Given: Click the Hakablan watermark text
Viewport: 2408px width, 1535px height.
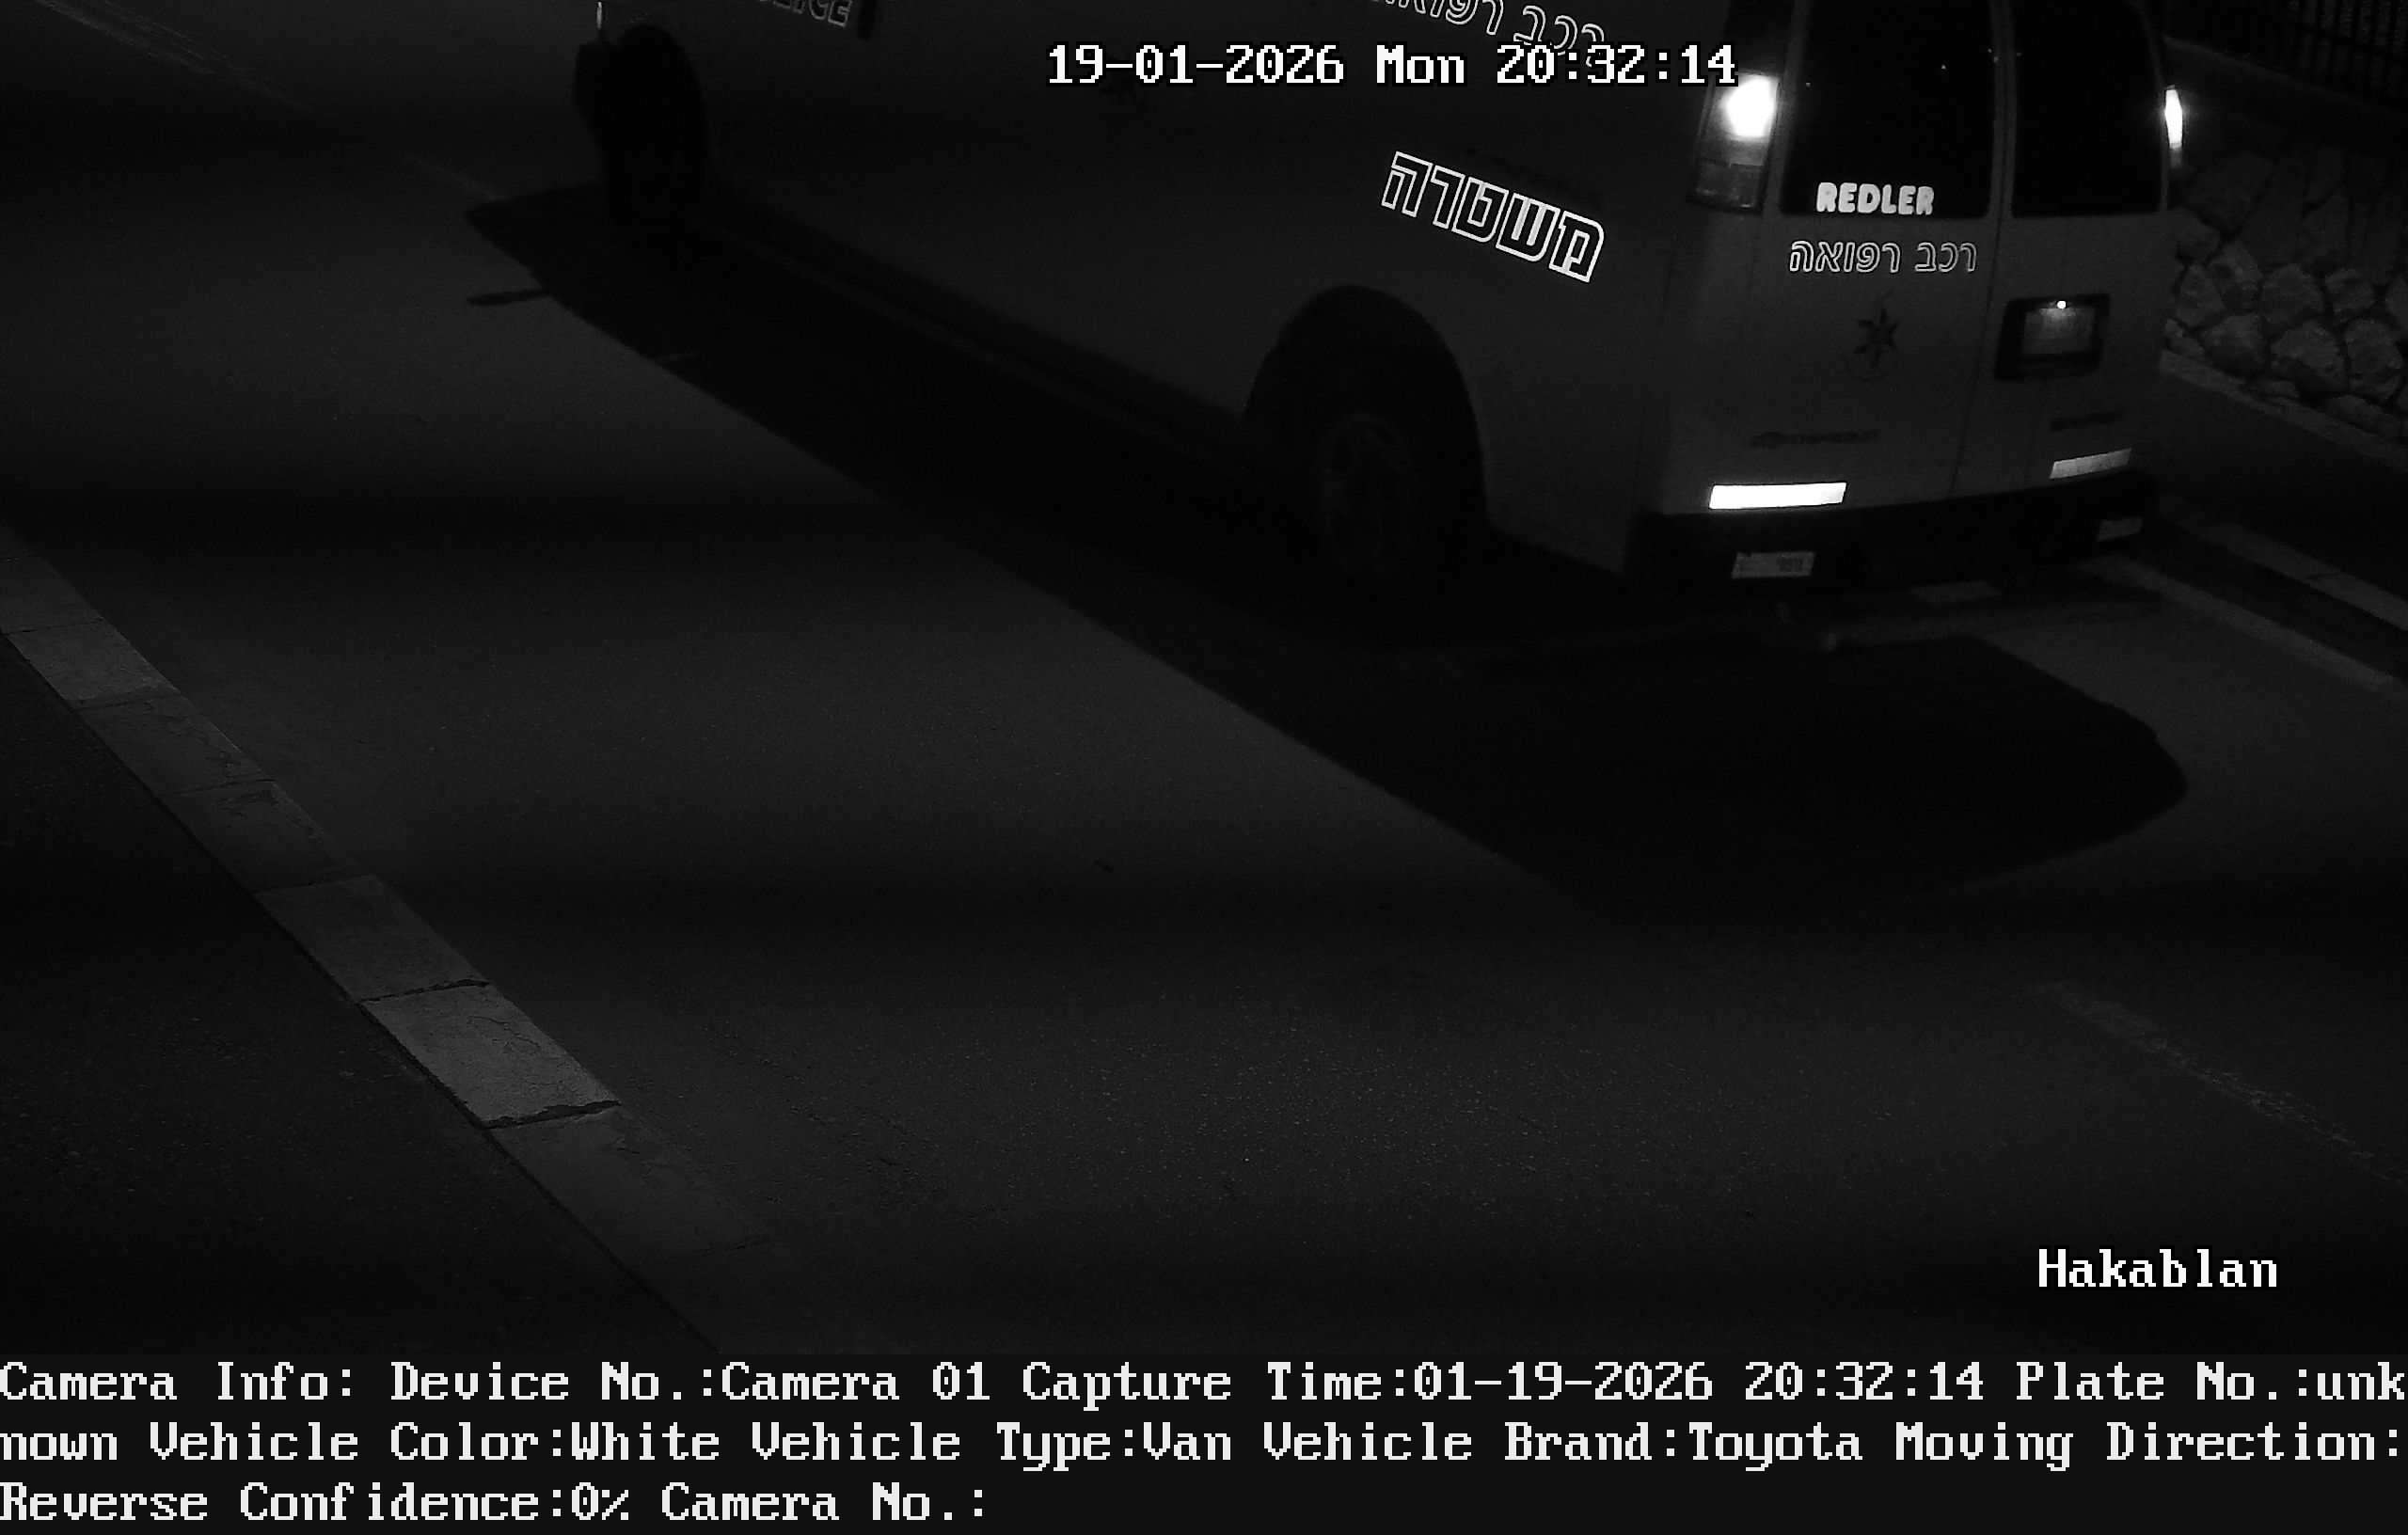Looking at the screenshot, I should [x=2157, y=1270].
